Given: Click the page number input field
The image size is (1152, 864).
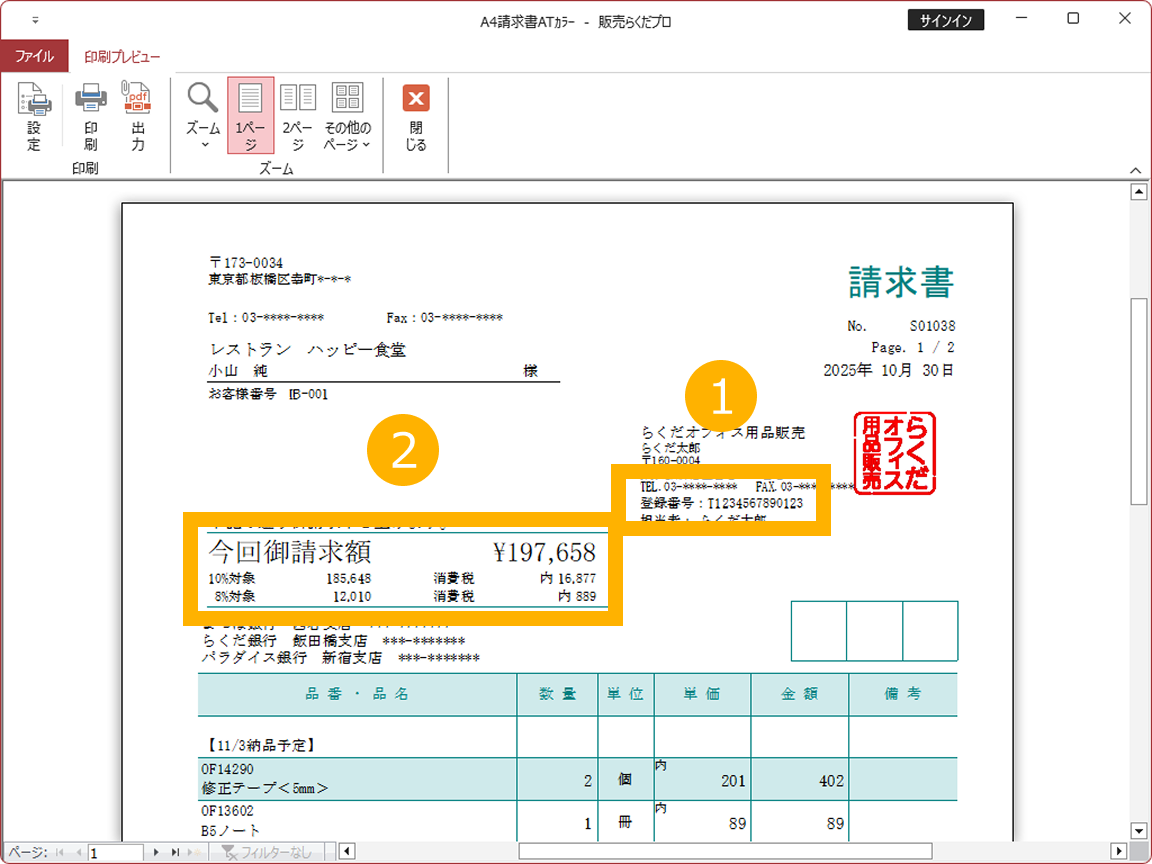Looking at the screenshot, I should tap(114, 852).
